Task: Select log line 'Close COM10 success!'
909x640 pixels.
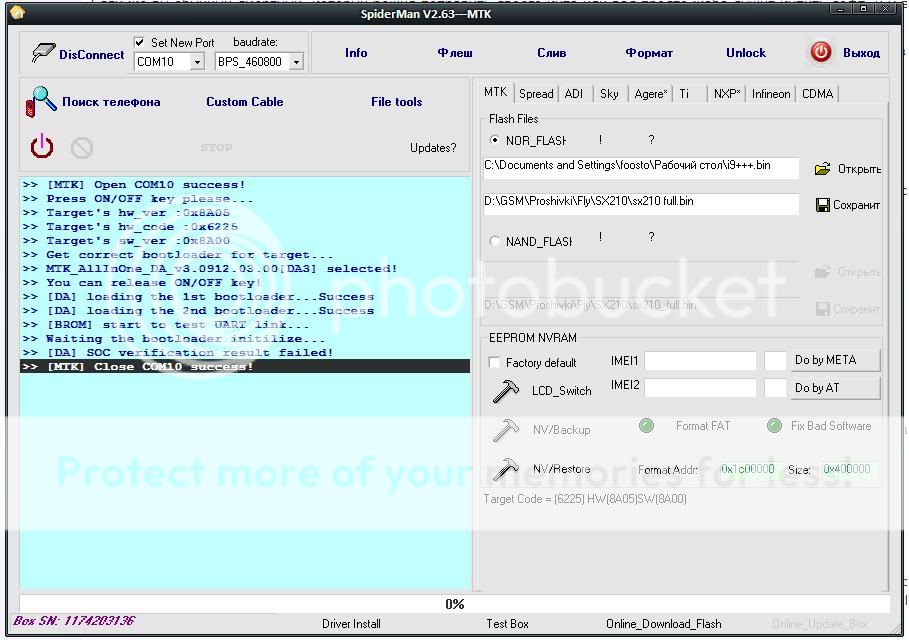Action: 245,366
